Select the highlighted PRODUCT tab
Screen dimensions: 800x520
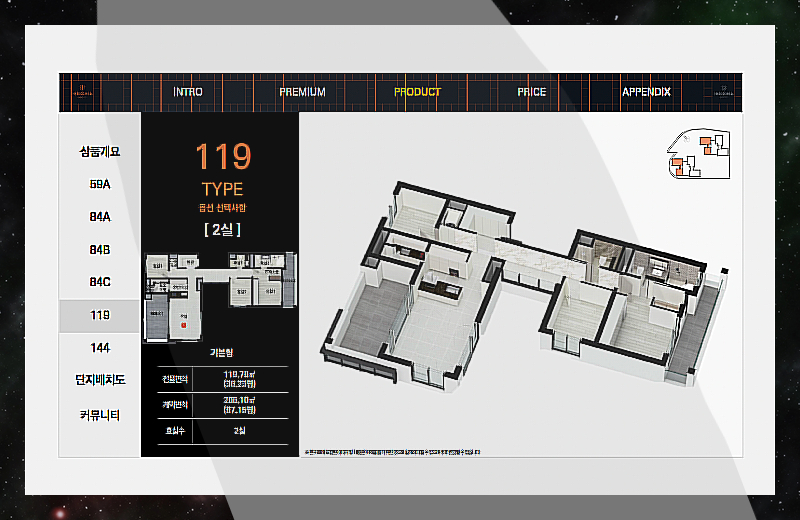coord(417,92)
